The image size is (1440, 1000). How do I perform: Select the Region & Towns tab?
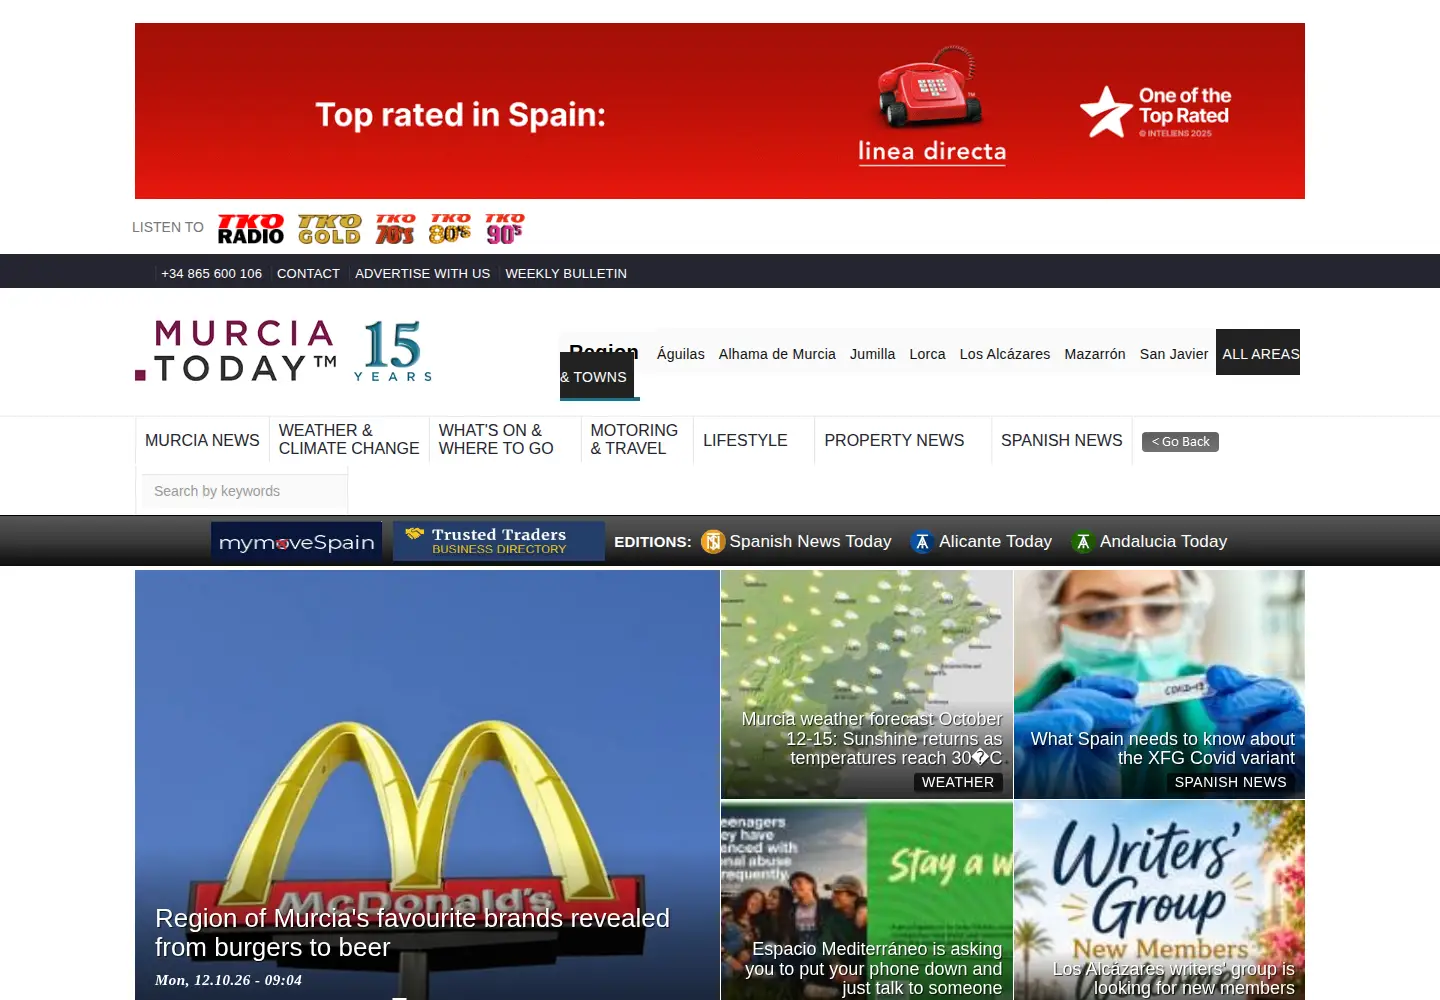tap(598, 365)
